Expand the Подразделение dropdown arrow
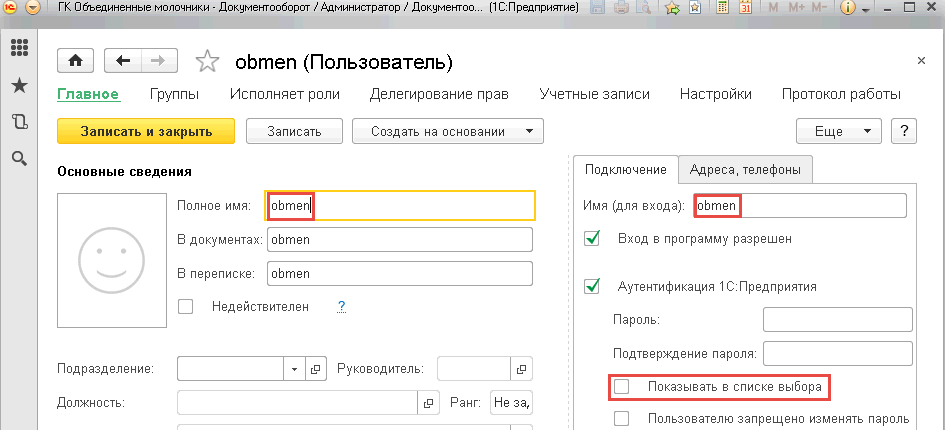 pos(295,368)
